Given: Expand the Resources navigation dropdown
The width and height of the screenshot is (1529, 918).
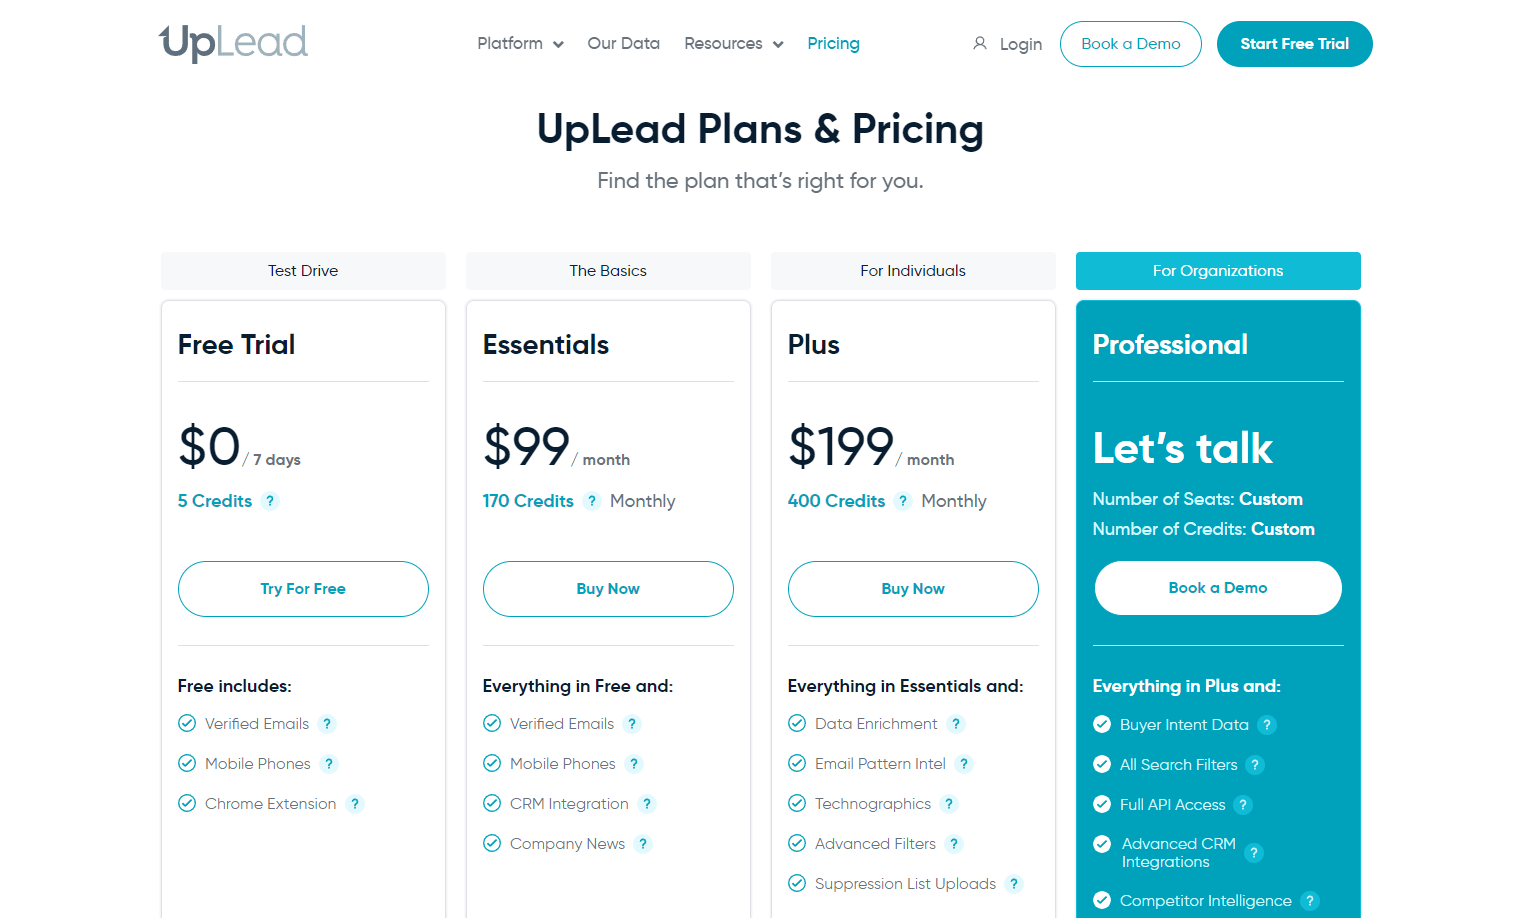Looking at the screenshot, I should pyautogui.click(x=733, y=44).
